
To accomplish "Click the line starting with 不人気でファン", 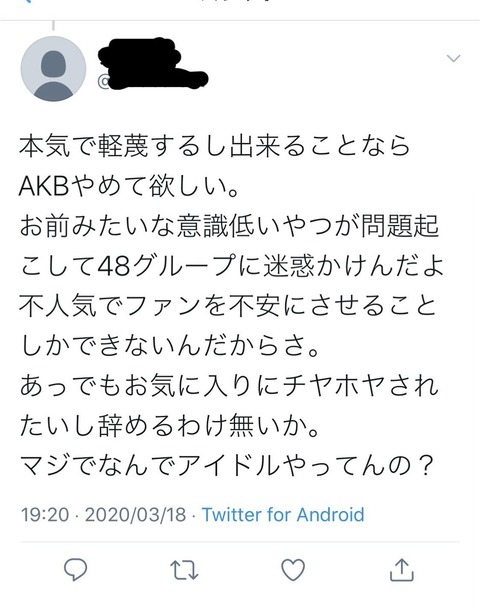I will point(228,306).
